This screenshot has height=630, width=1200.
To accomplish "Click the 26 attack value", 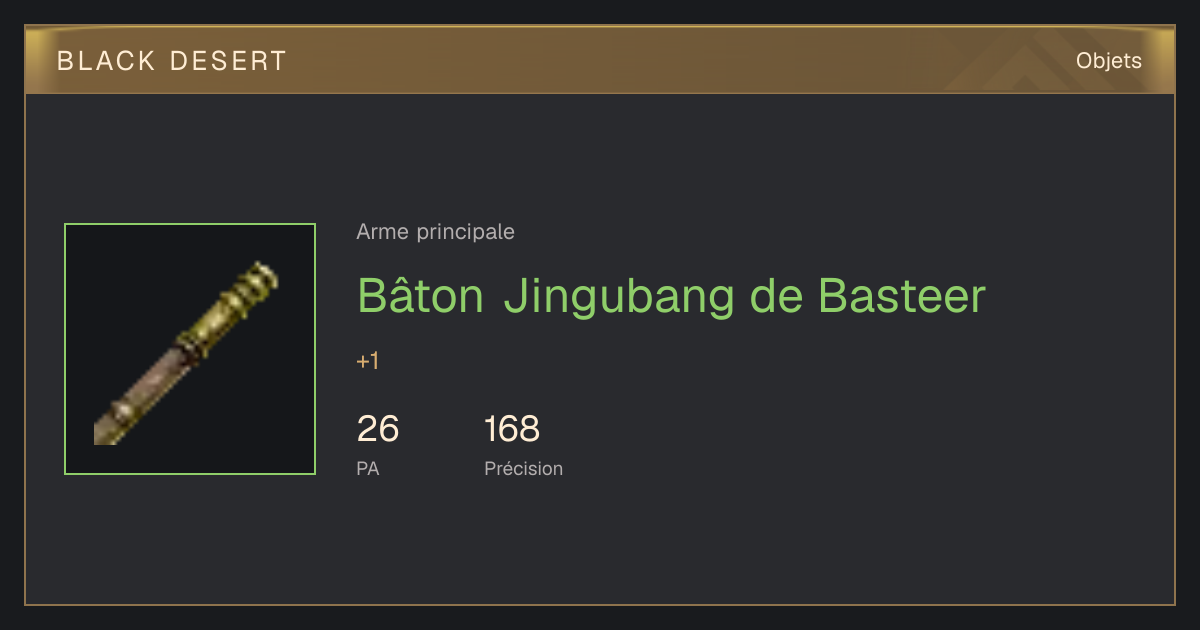I will pyautogui.click(x=378, y=429).
